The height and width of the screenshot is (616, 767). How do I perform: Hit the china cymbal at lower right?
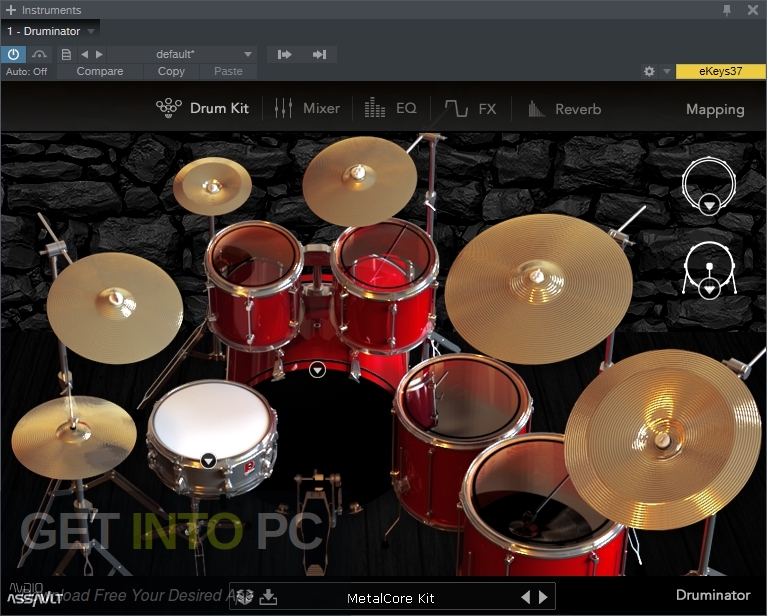(x=663, y=439)
